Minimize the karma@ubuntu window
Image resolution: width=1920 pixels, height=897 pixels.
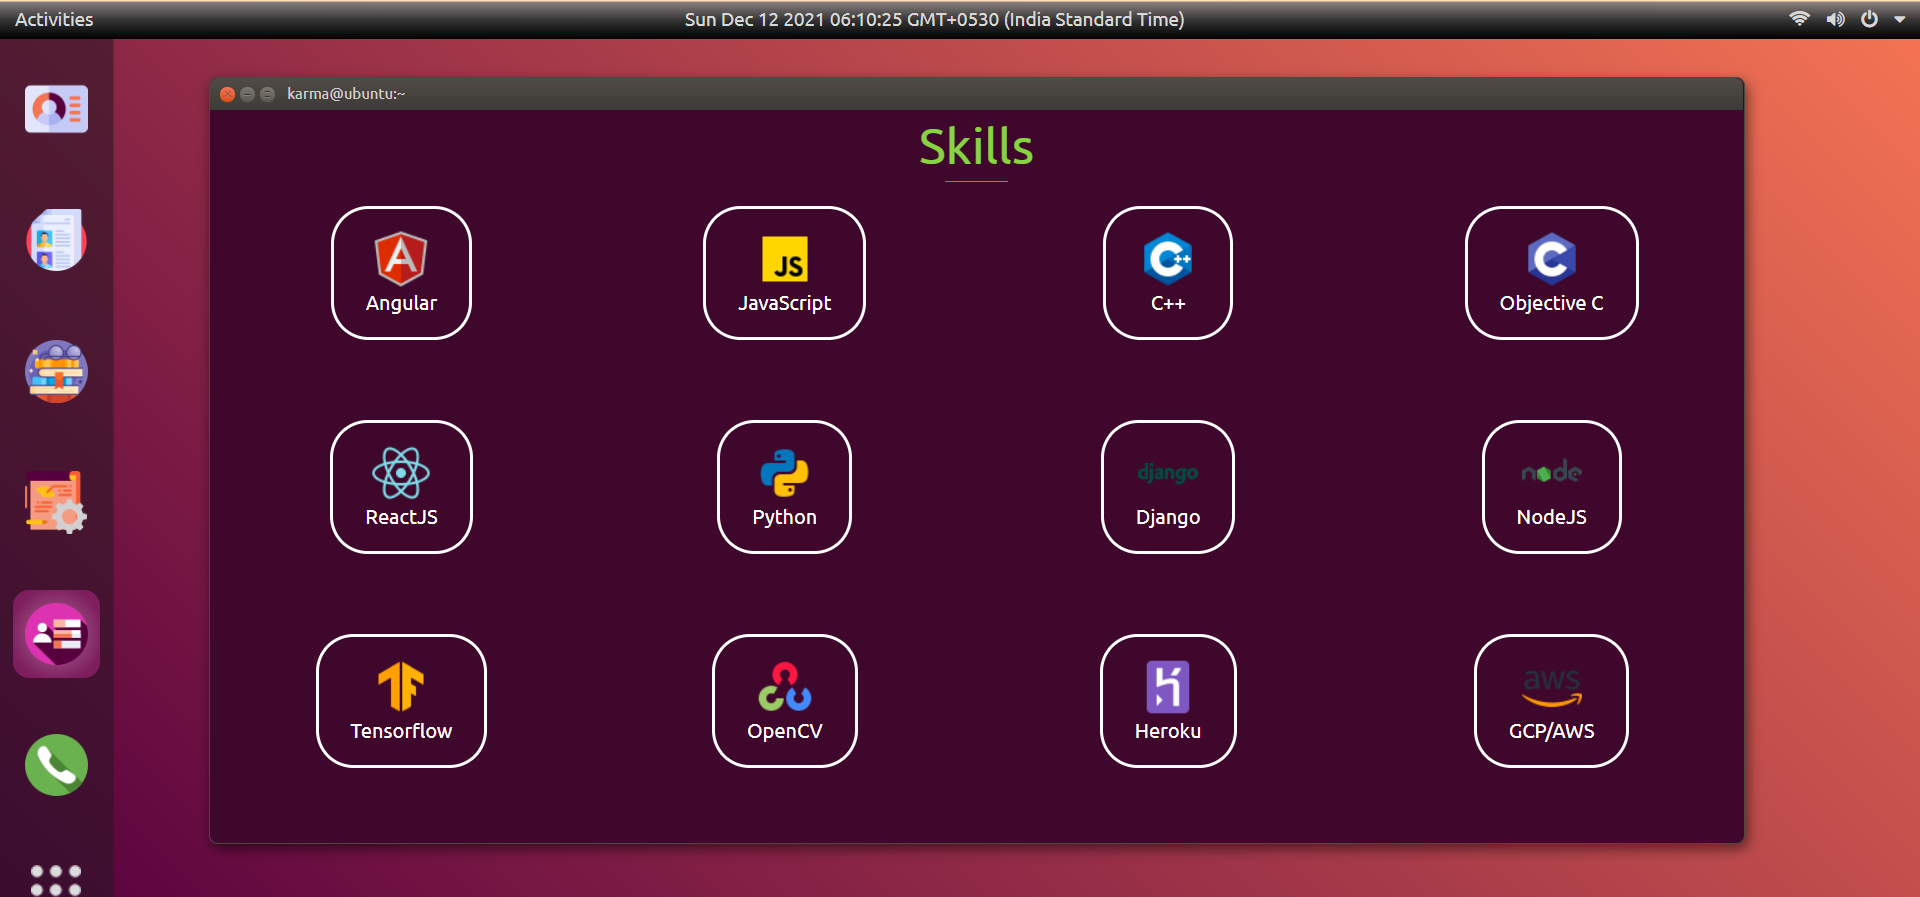(x=248, y=94)
